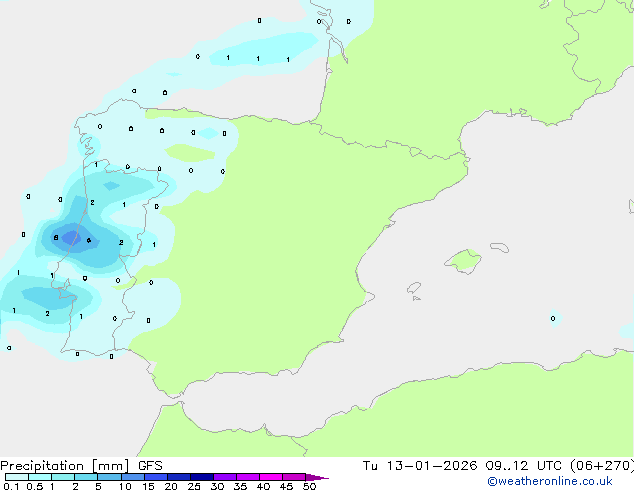The width and height of the screenshot is (634, 490).
Task: Click the 'Tu 13-01-2026' date text
Action: (420, 466)
